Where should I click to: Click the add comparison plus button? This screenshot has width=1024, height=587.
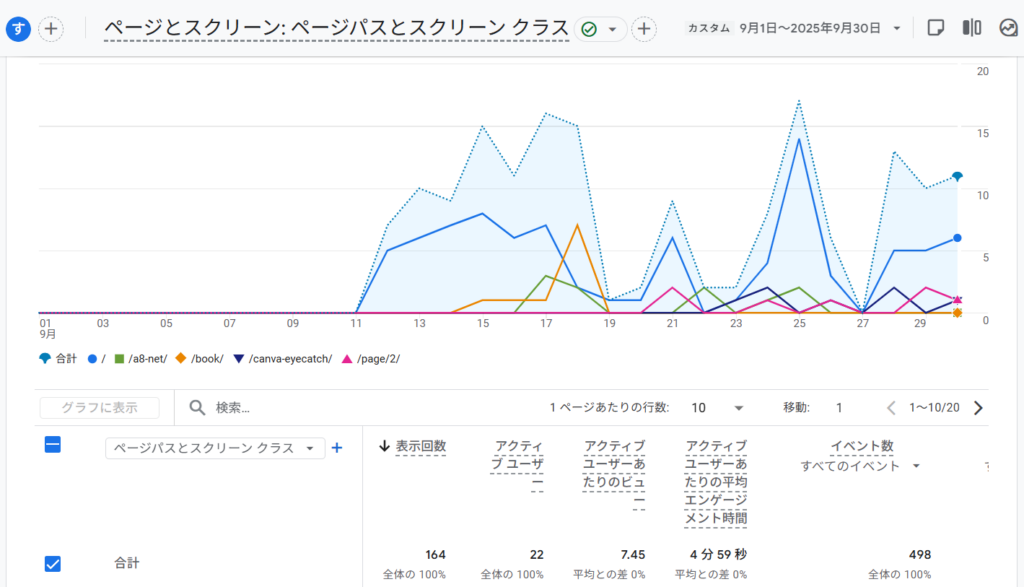coord(51,29)
